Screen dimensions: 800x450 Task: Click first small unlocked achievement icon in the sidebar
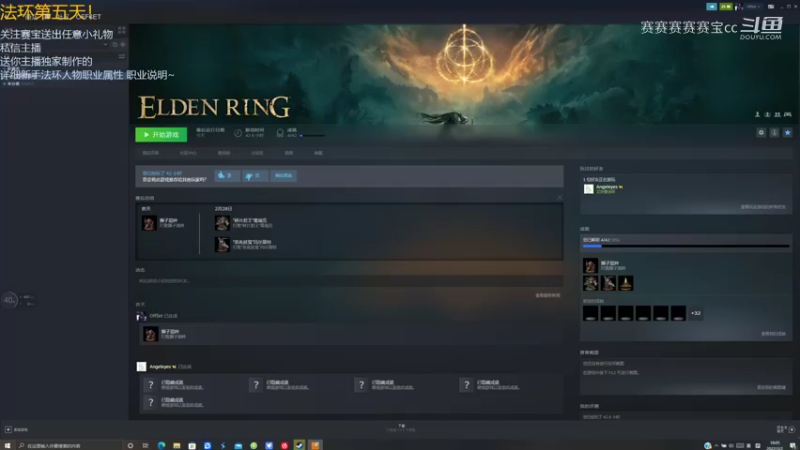[x=590, y=283]
